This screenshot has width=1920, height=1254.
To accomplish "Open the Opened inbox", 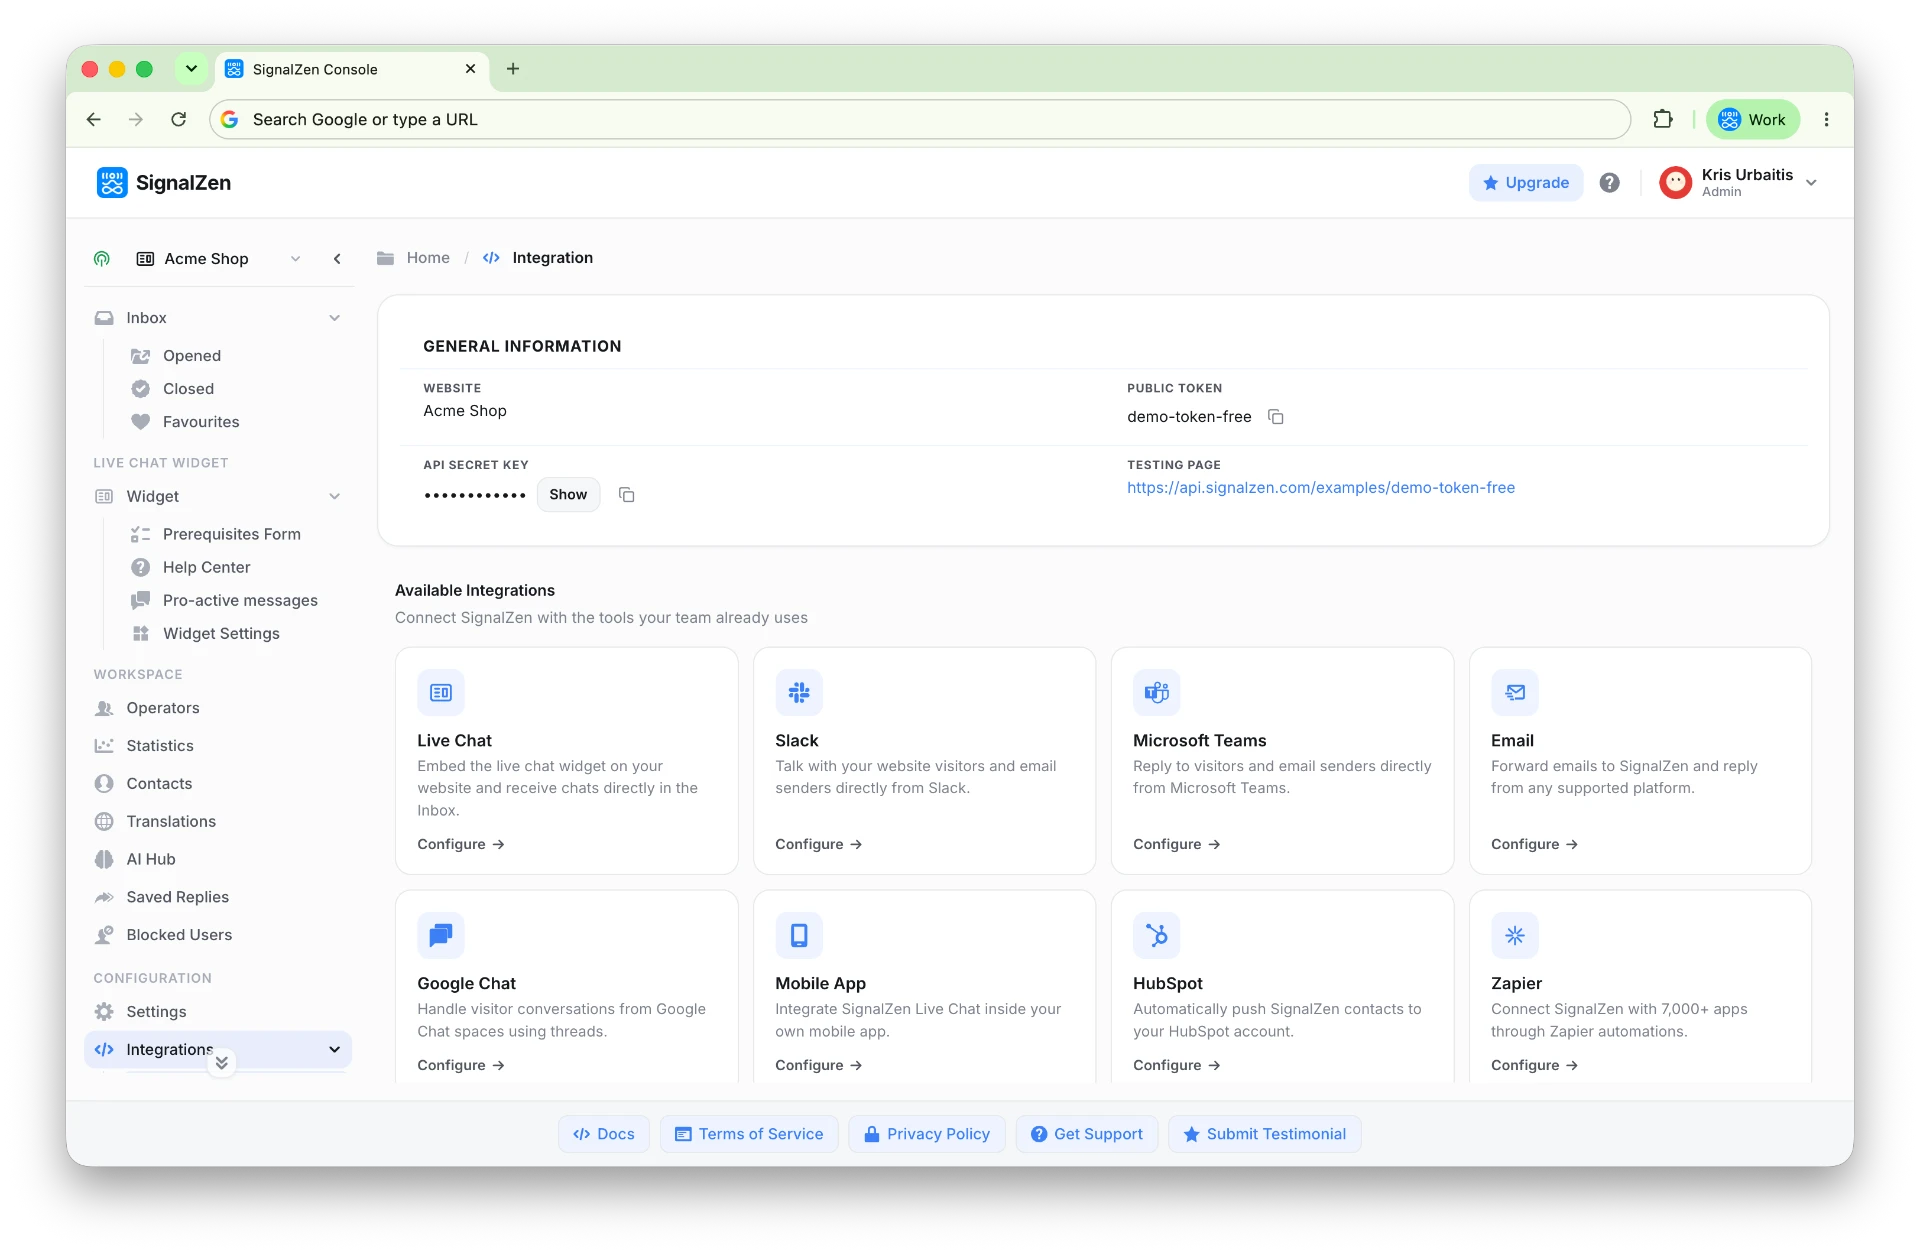I will (191, 356).
